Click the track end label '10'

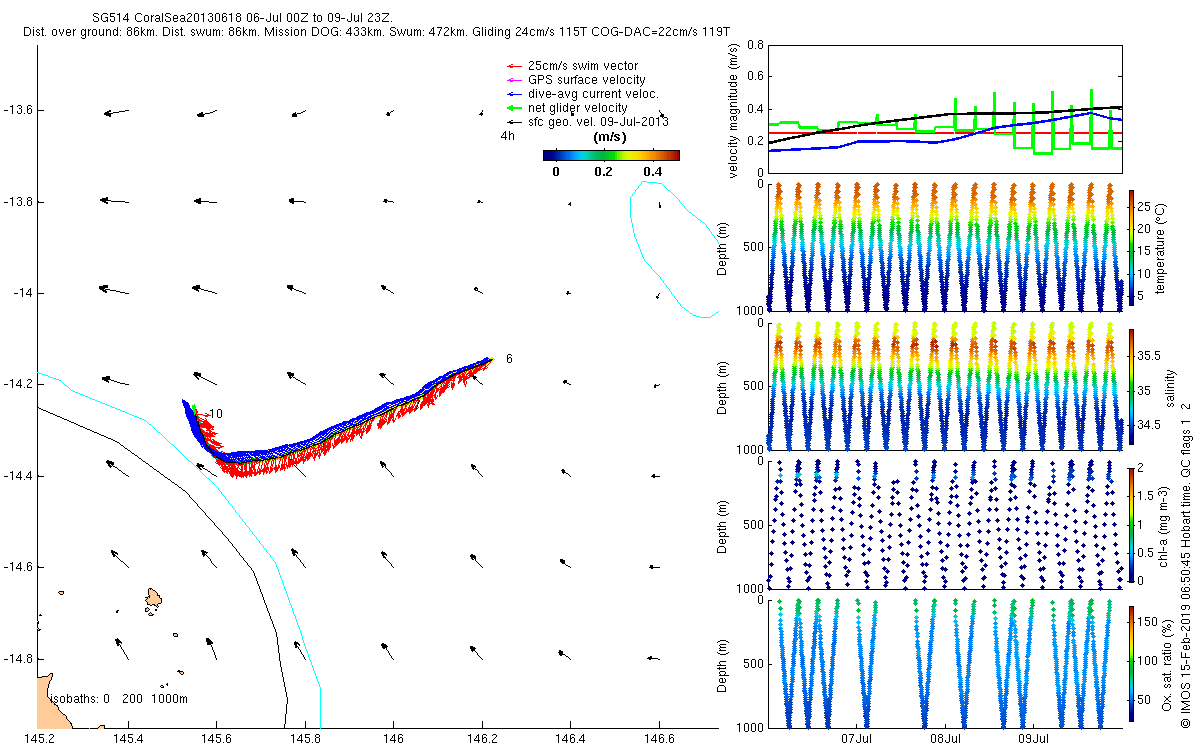pos(215,413)
